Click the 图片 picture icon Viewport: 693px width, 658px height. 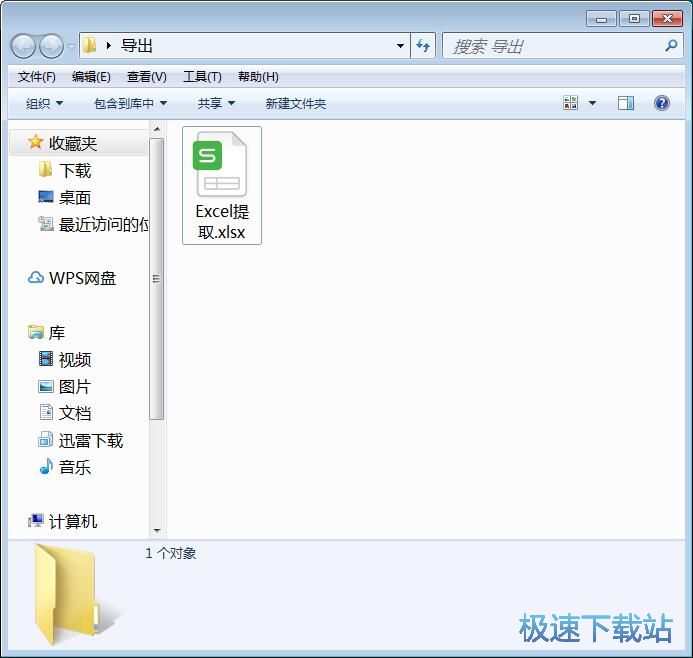[46, 387]
